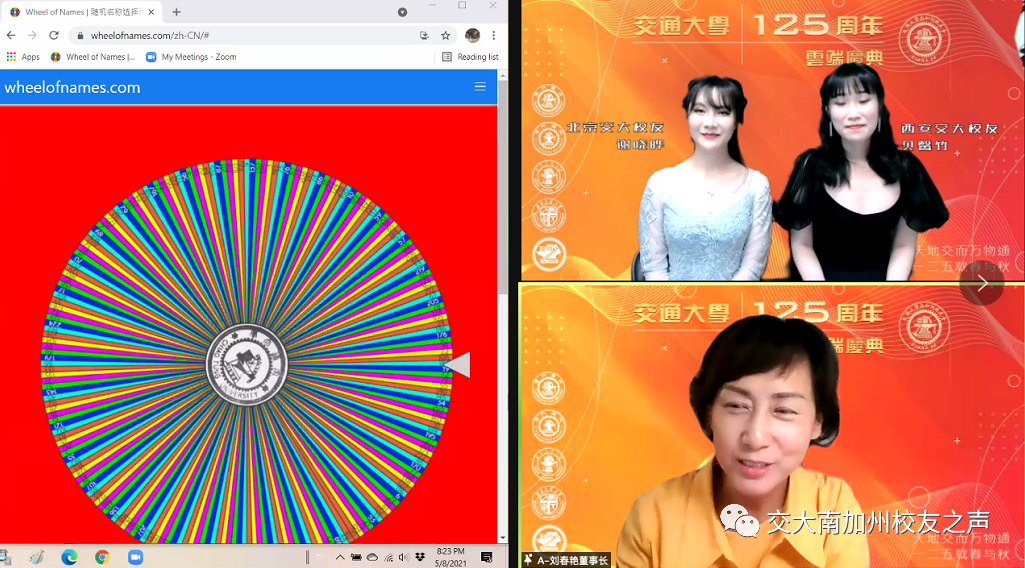Open the Chrome profile avatar
The image size is (1025, 568).
(472, 35)
